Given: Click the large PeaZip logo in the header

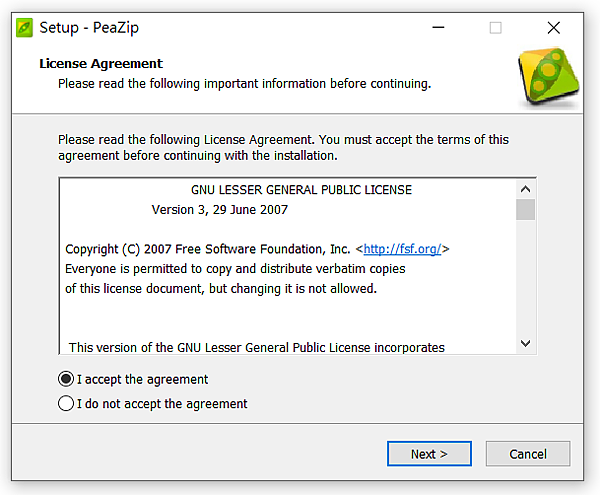Looking at the screenshot, I should click(x=548, y=76).
